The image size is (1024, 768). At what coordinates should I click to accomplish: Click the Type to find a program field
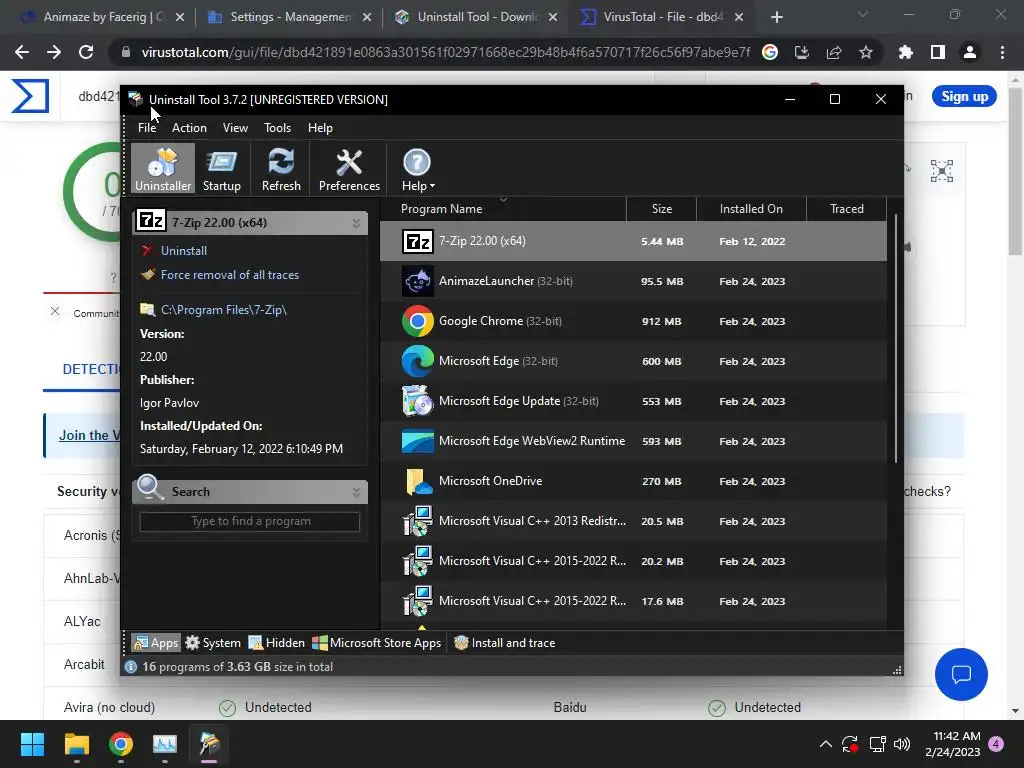(250, 521)
